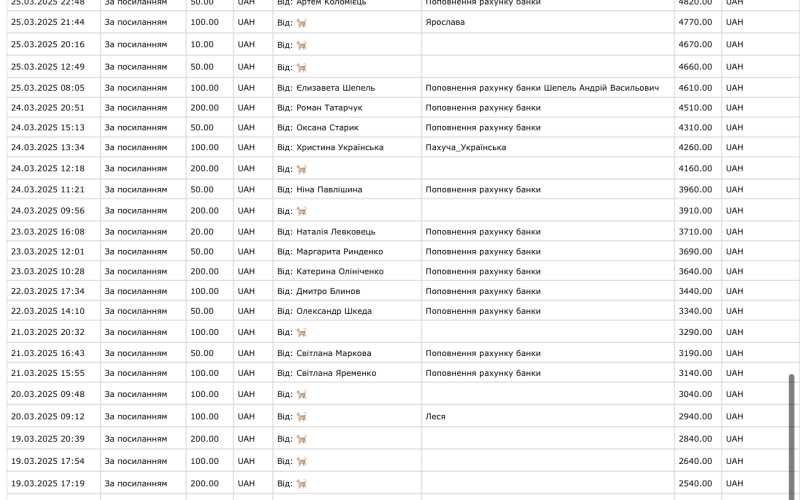The height and width of the screenshot is (500, 800).
Task: Click cat emoji in 24.03.2025 12:18 row
Action: 302,169
